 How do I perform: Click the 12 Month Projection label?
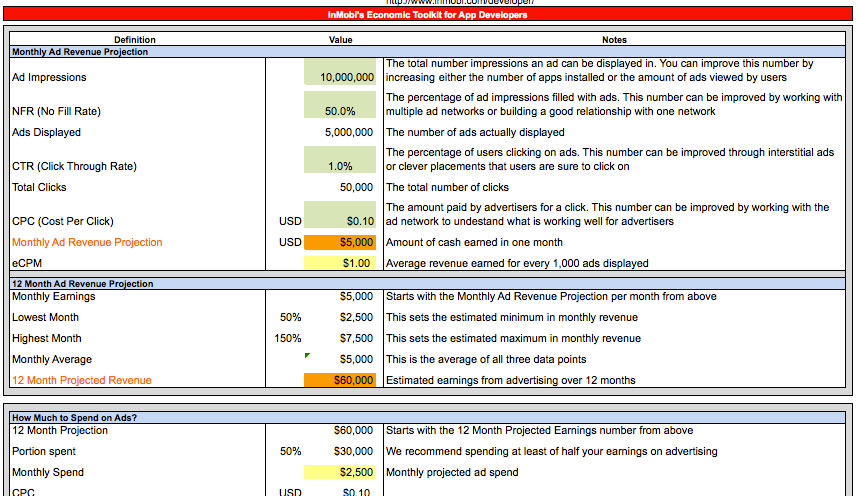60,431
